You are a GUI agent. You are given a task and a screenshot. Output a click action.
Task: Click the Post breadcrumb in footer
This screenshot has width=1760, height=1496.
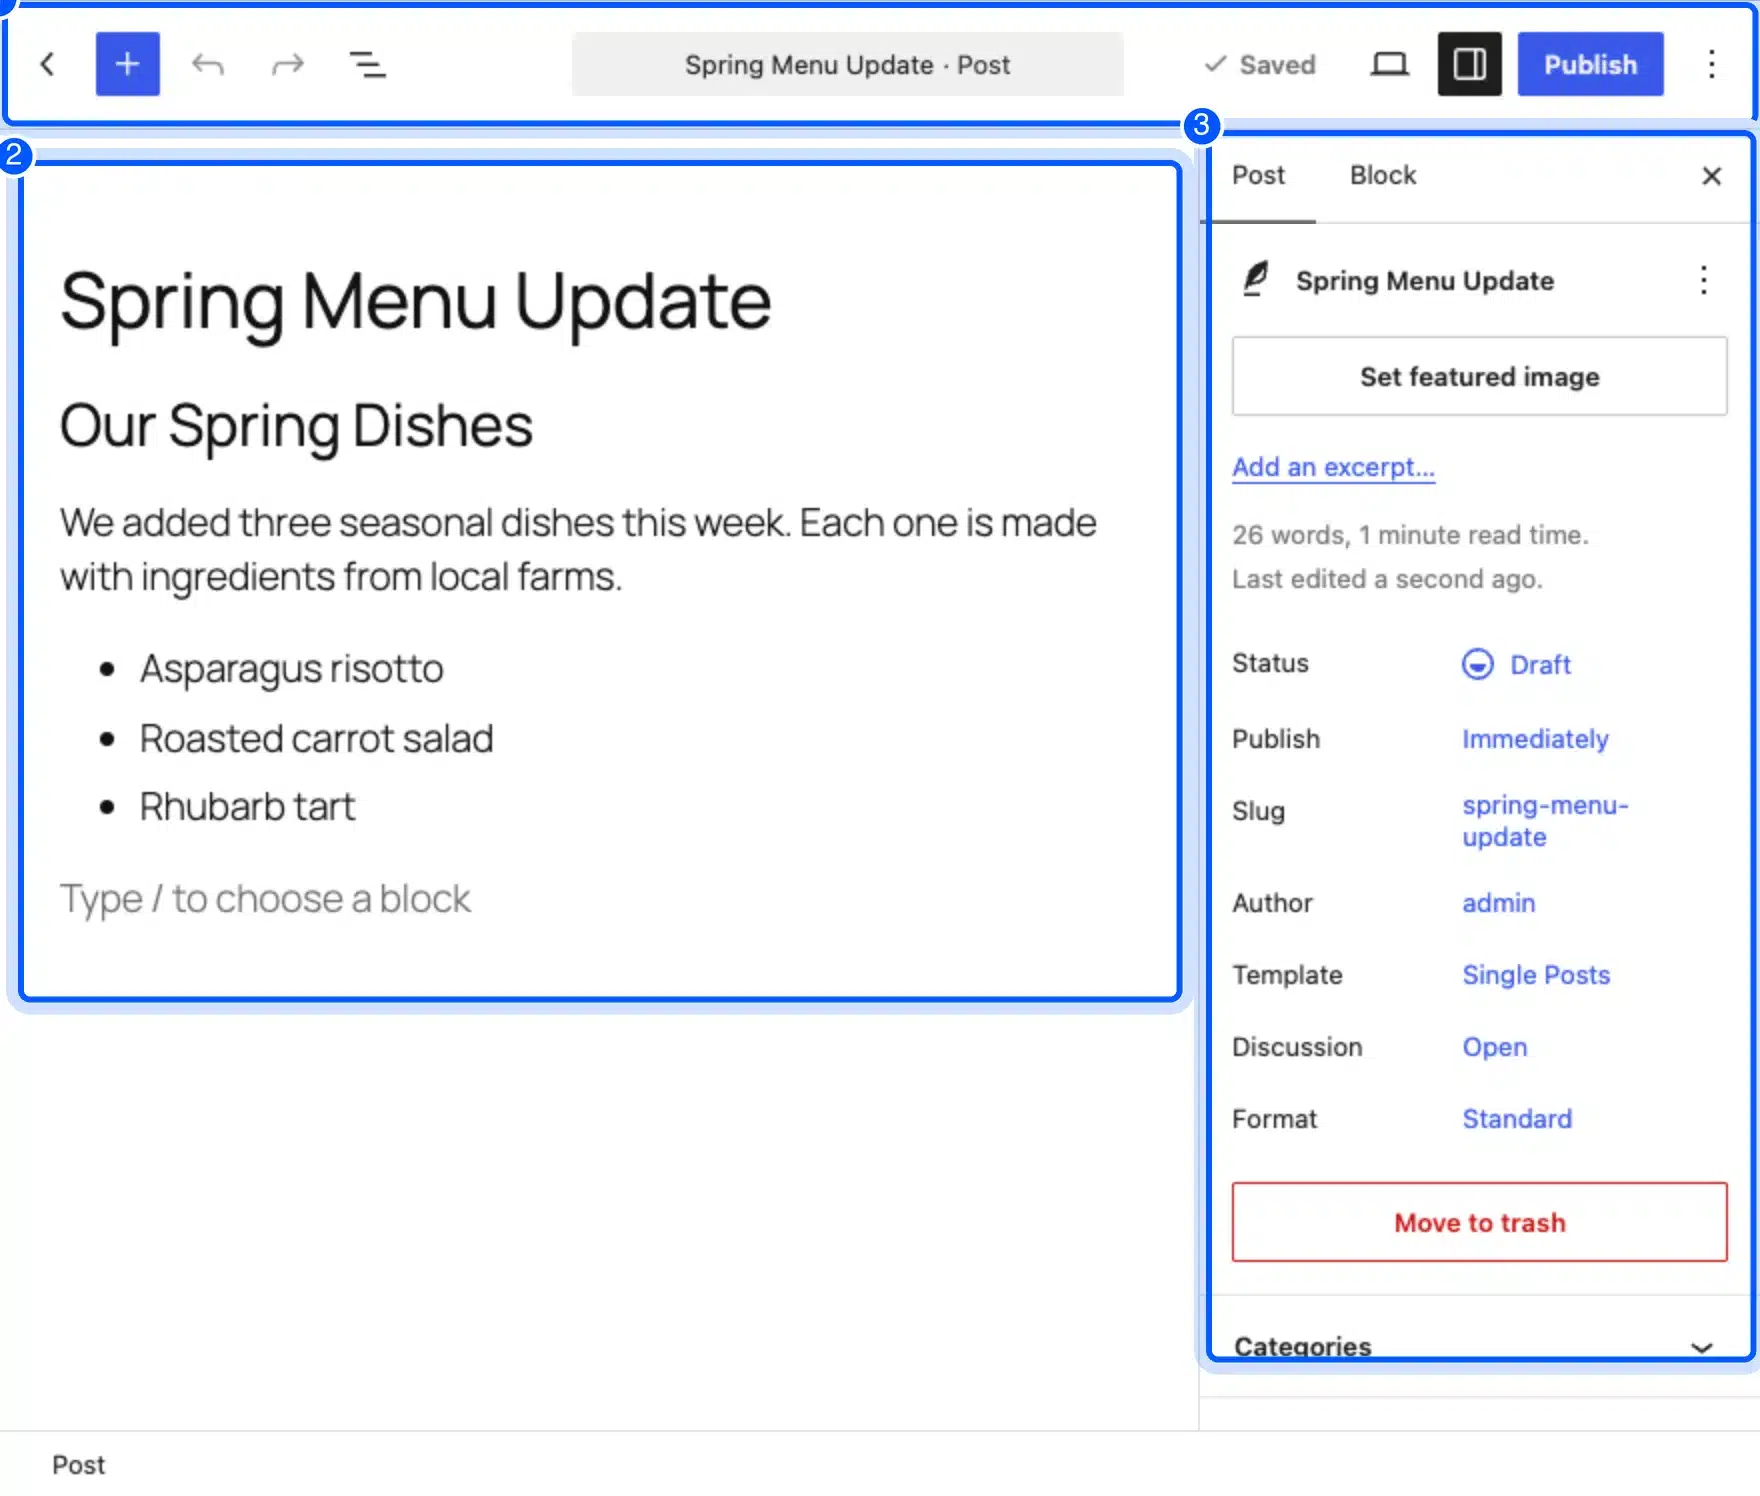coord(78,1465)
